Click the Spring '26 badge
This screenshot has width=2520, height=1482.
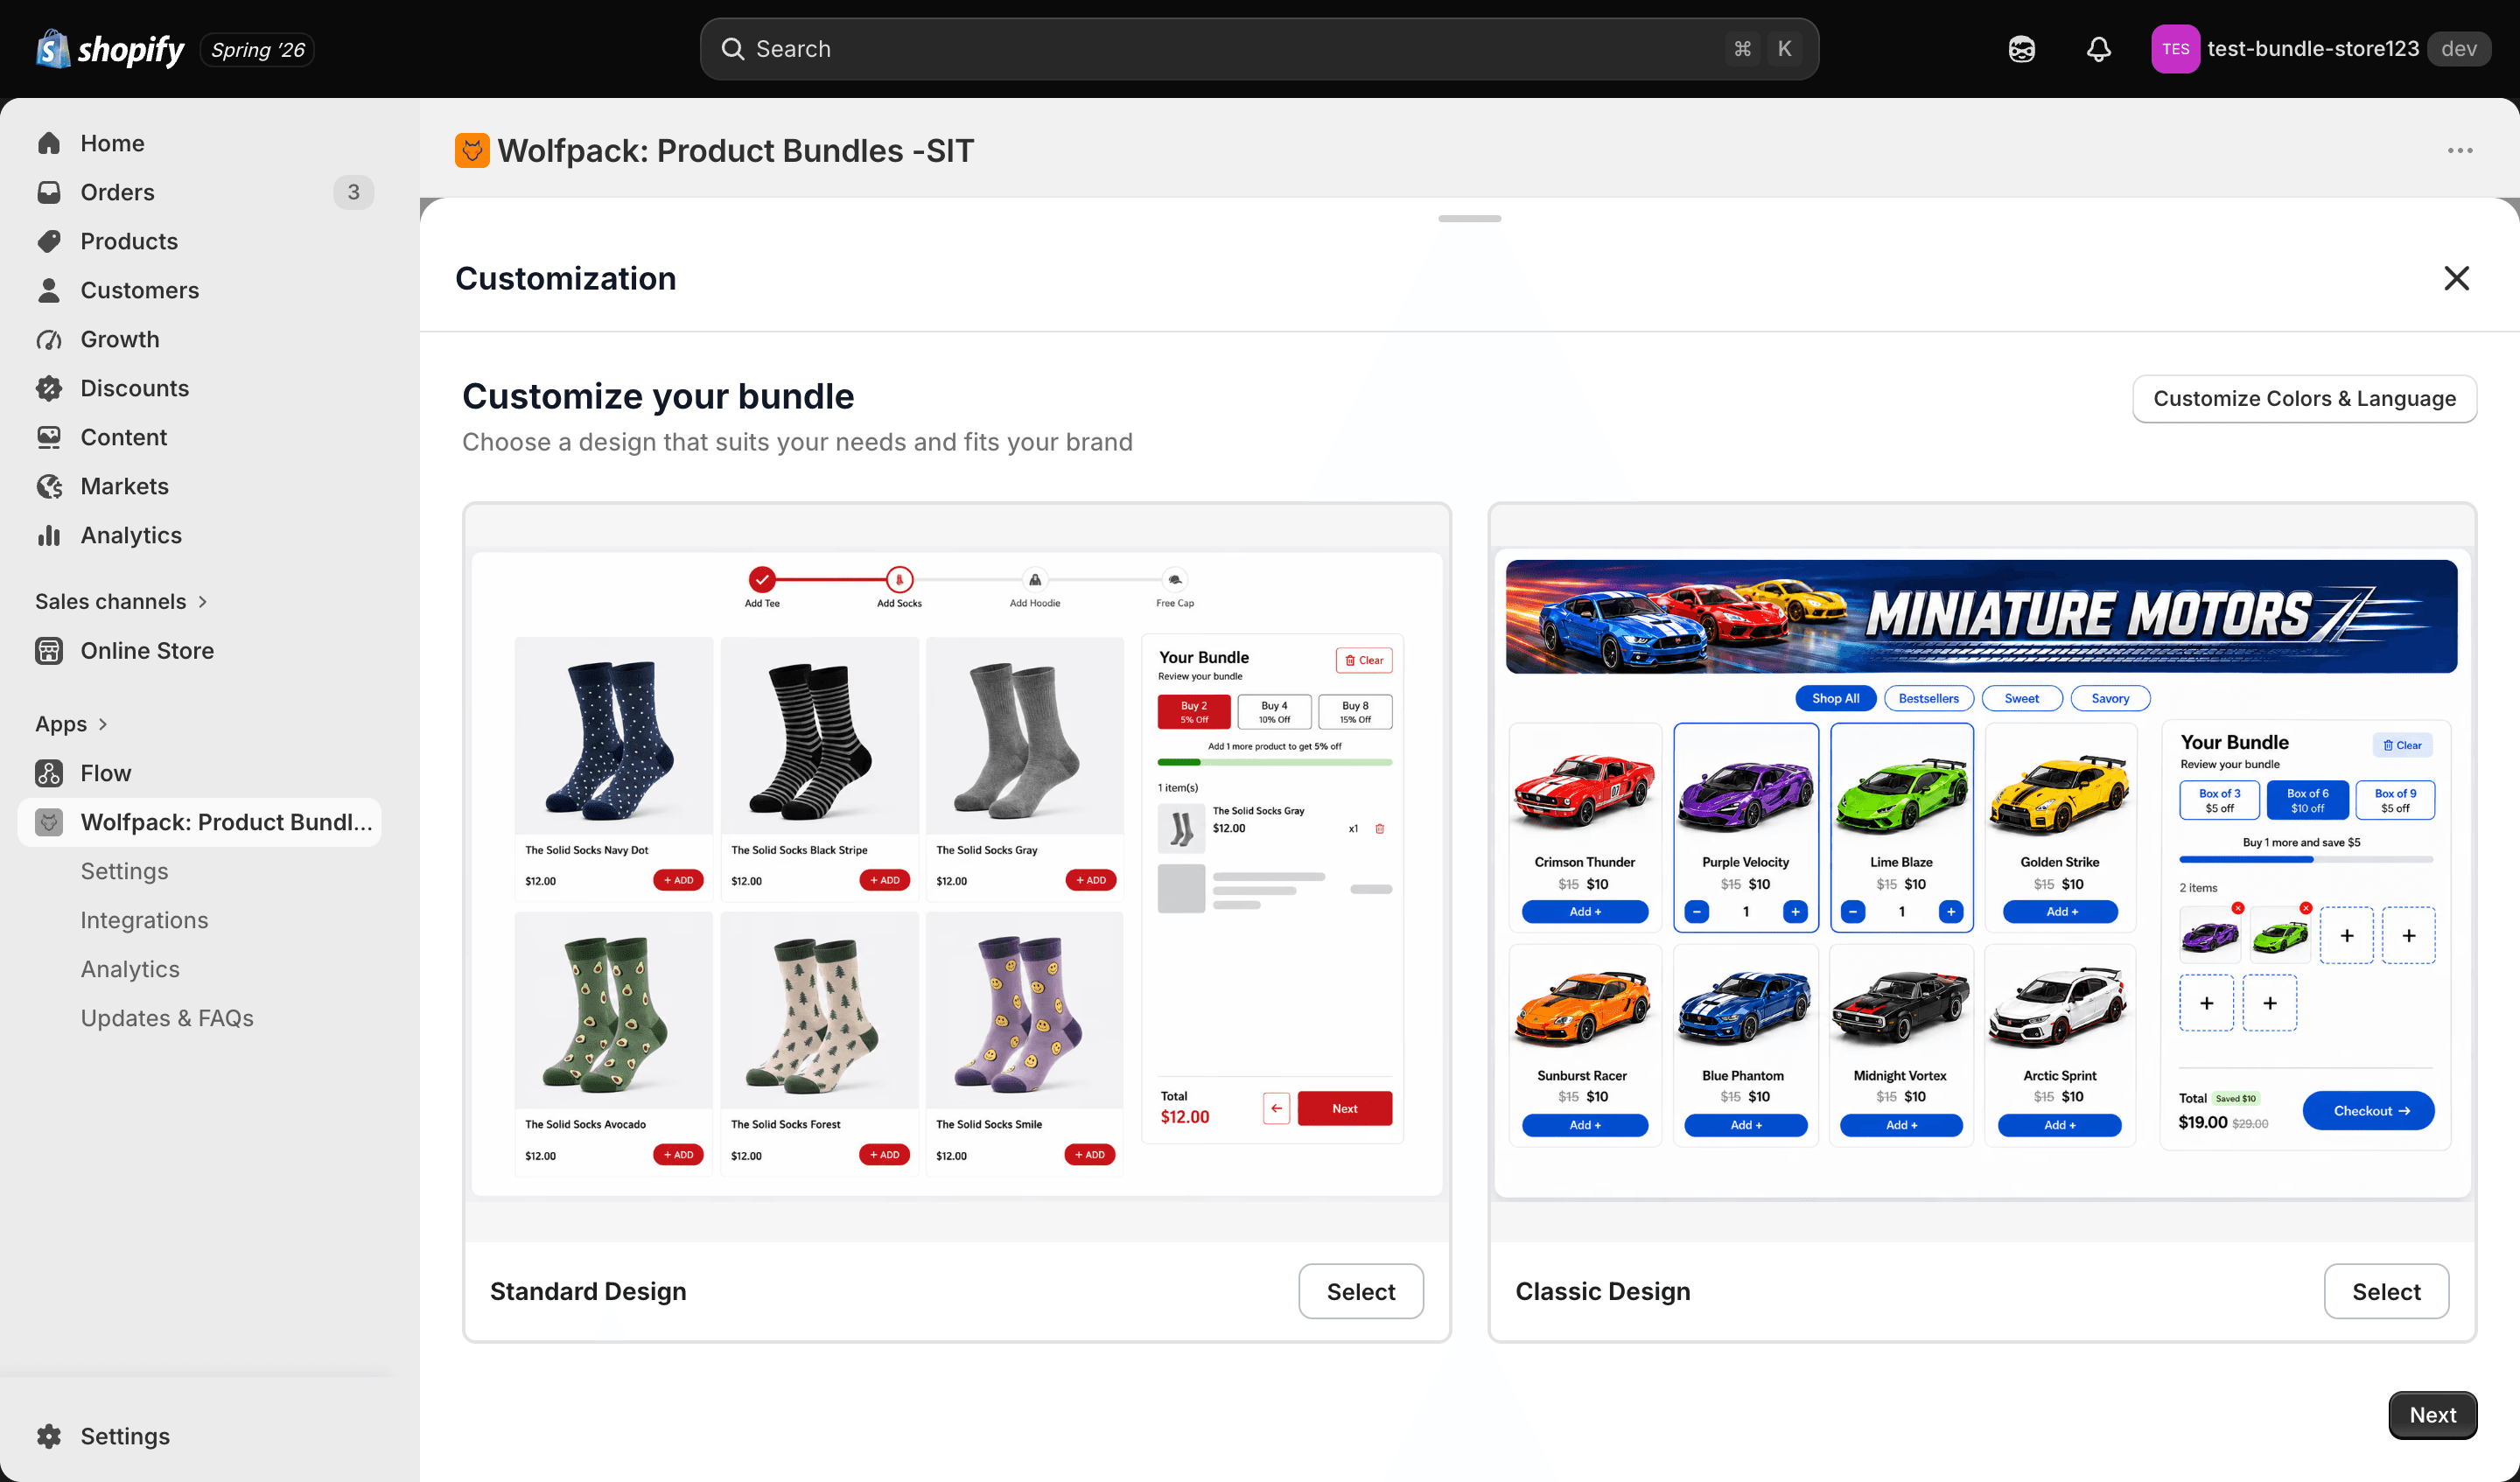coord(258,49)
